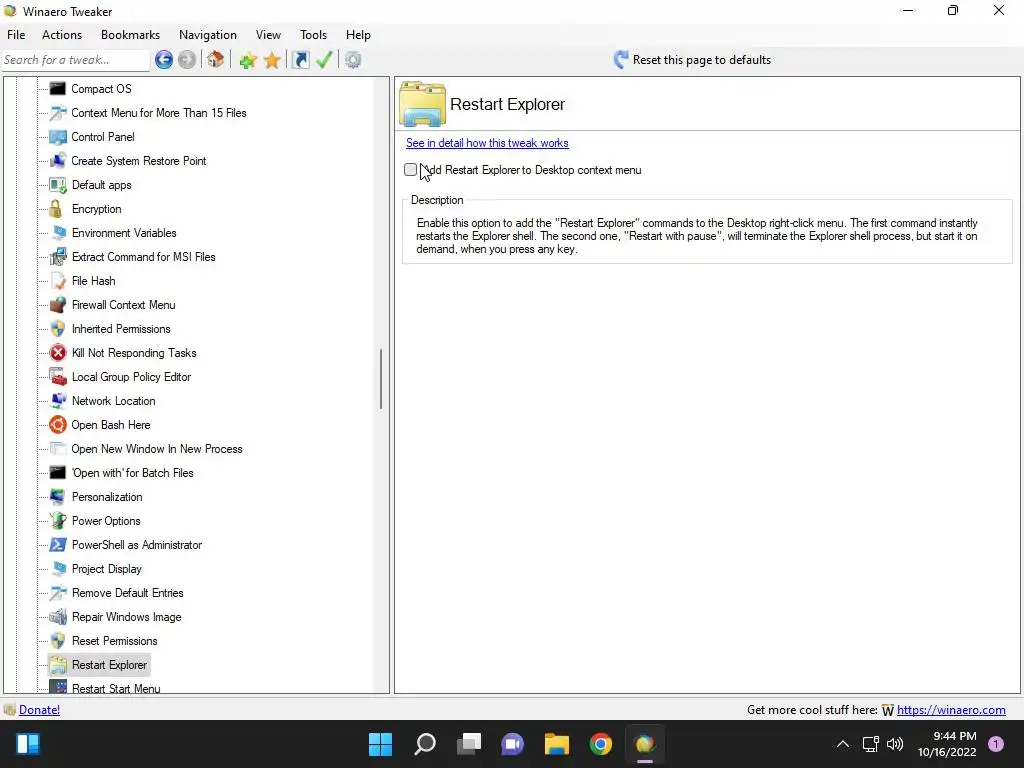Image resolution: width=1024 pixels, height=768 pixels.
Task: Click the Add bookmark star icon
Action: (248, 61)
